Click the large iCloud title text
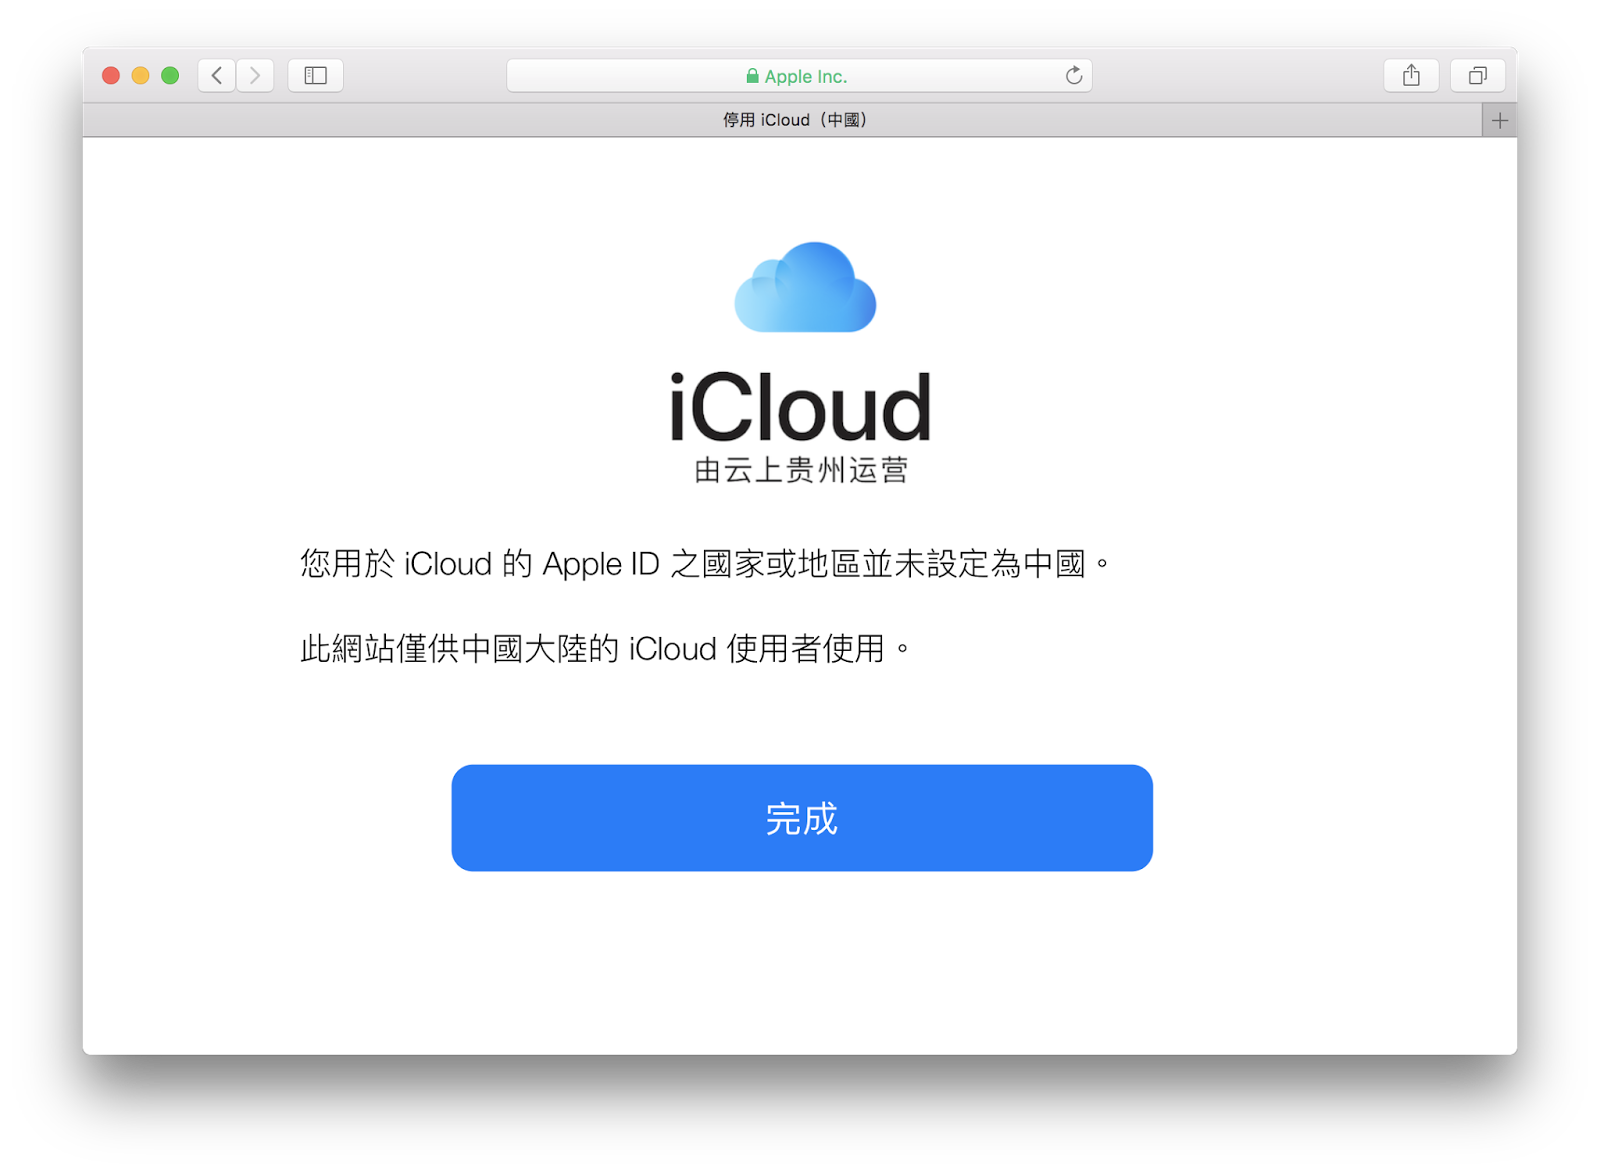Screen dimensions: 1600x1173 800,407
